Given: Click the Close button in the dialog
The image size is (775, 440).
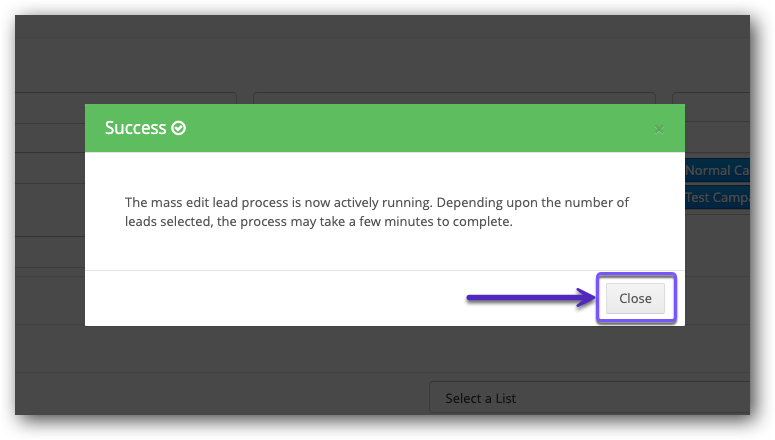Looking at the screenshot, I should [x=635, y=298].
